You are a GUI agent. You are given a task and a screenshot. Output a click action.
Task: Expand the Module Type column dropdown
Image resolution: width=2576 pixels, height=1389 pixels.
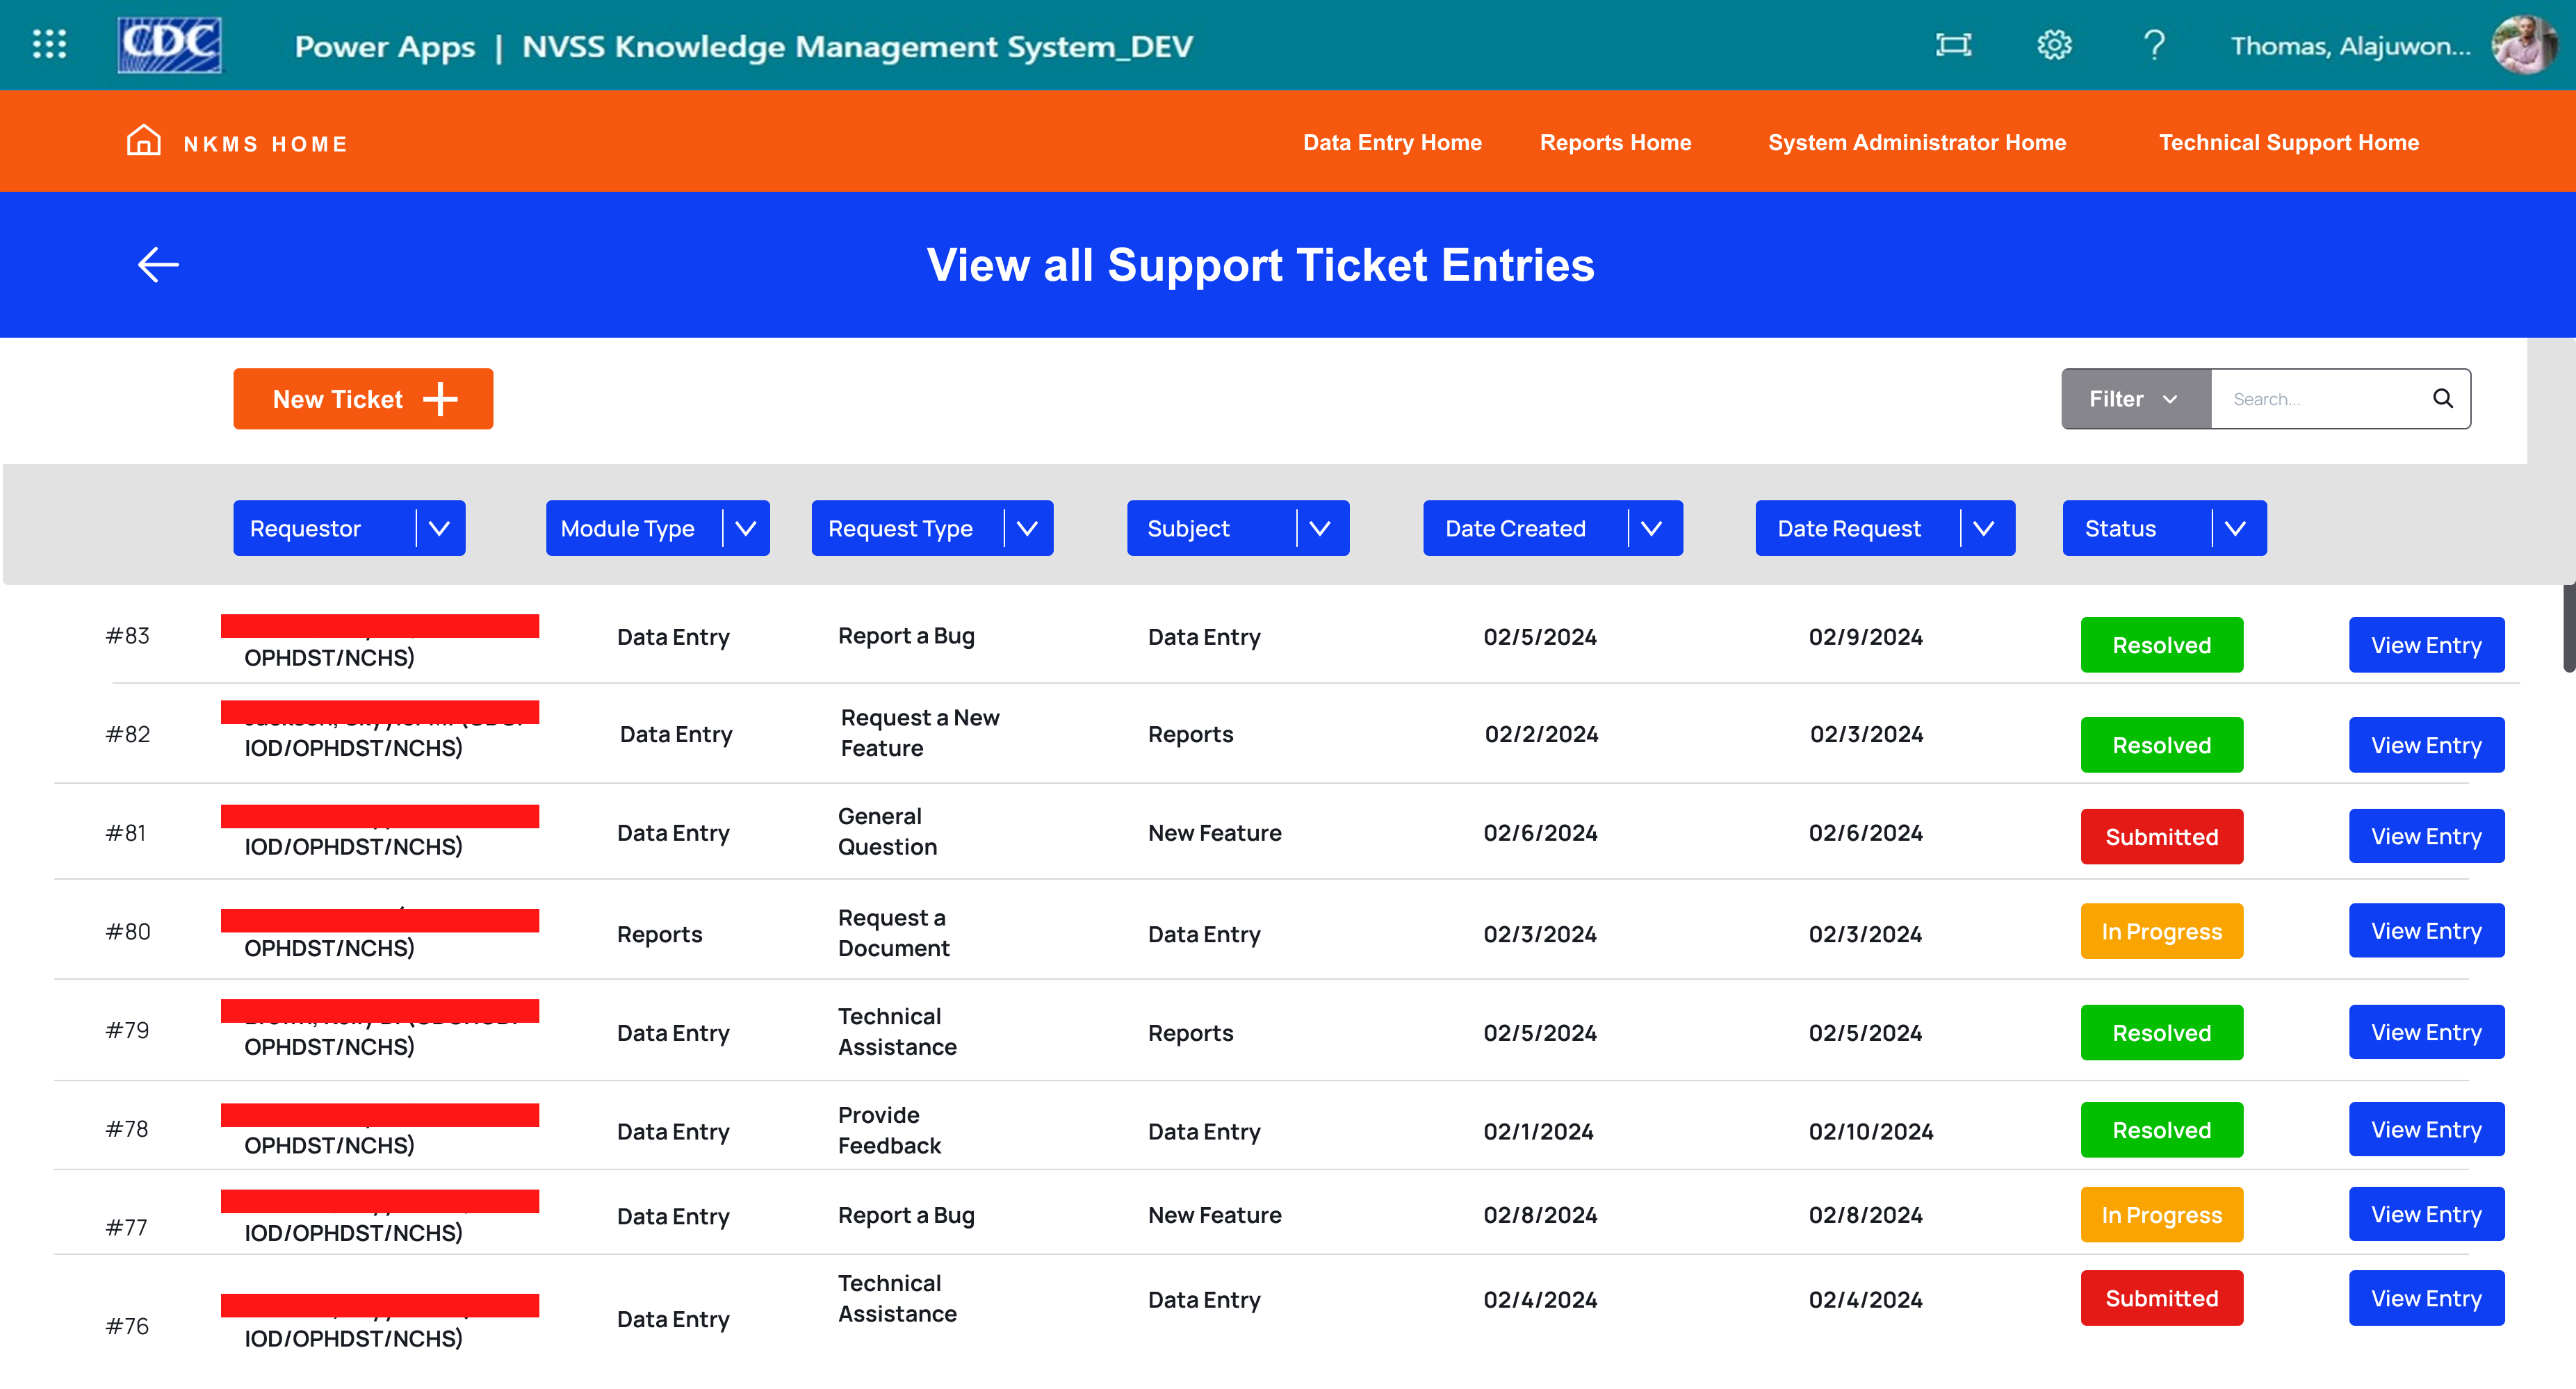pyautogui.click(x=746, y=528)
